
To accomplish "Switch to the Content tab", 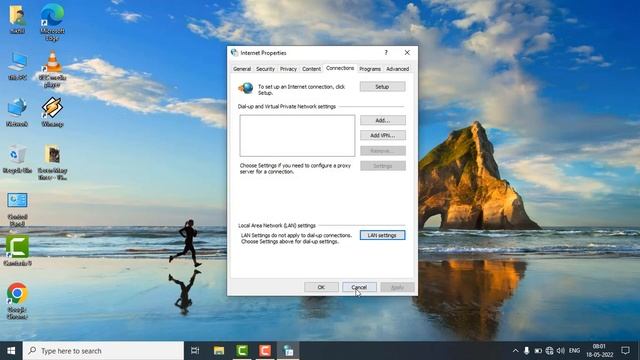I will click(x=311, y=69).
